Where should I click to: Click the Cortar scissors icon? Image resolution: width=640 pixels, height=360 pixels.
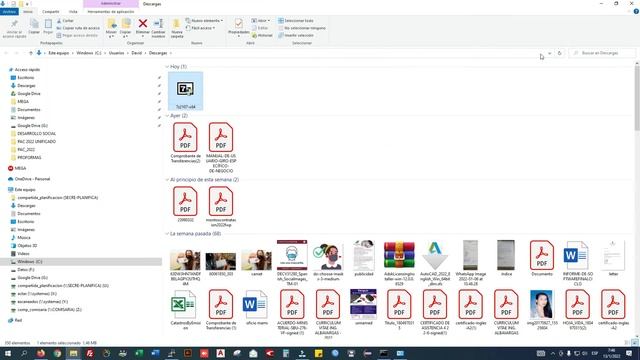pyautogui.click(x=59, y=20)
